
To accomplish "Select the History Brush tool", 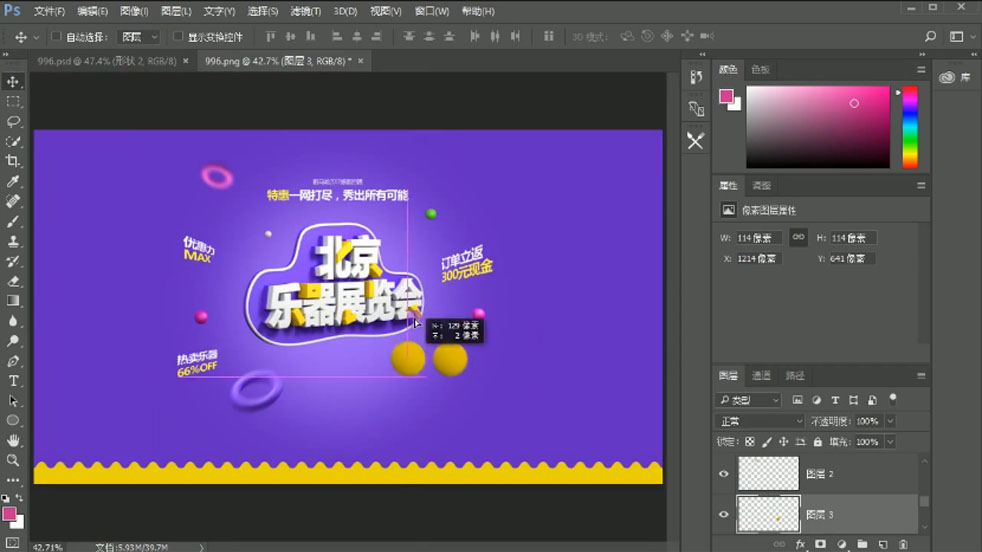I will point(13,261).
